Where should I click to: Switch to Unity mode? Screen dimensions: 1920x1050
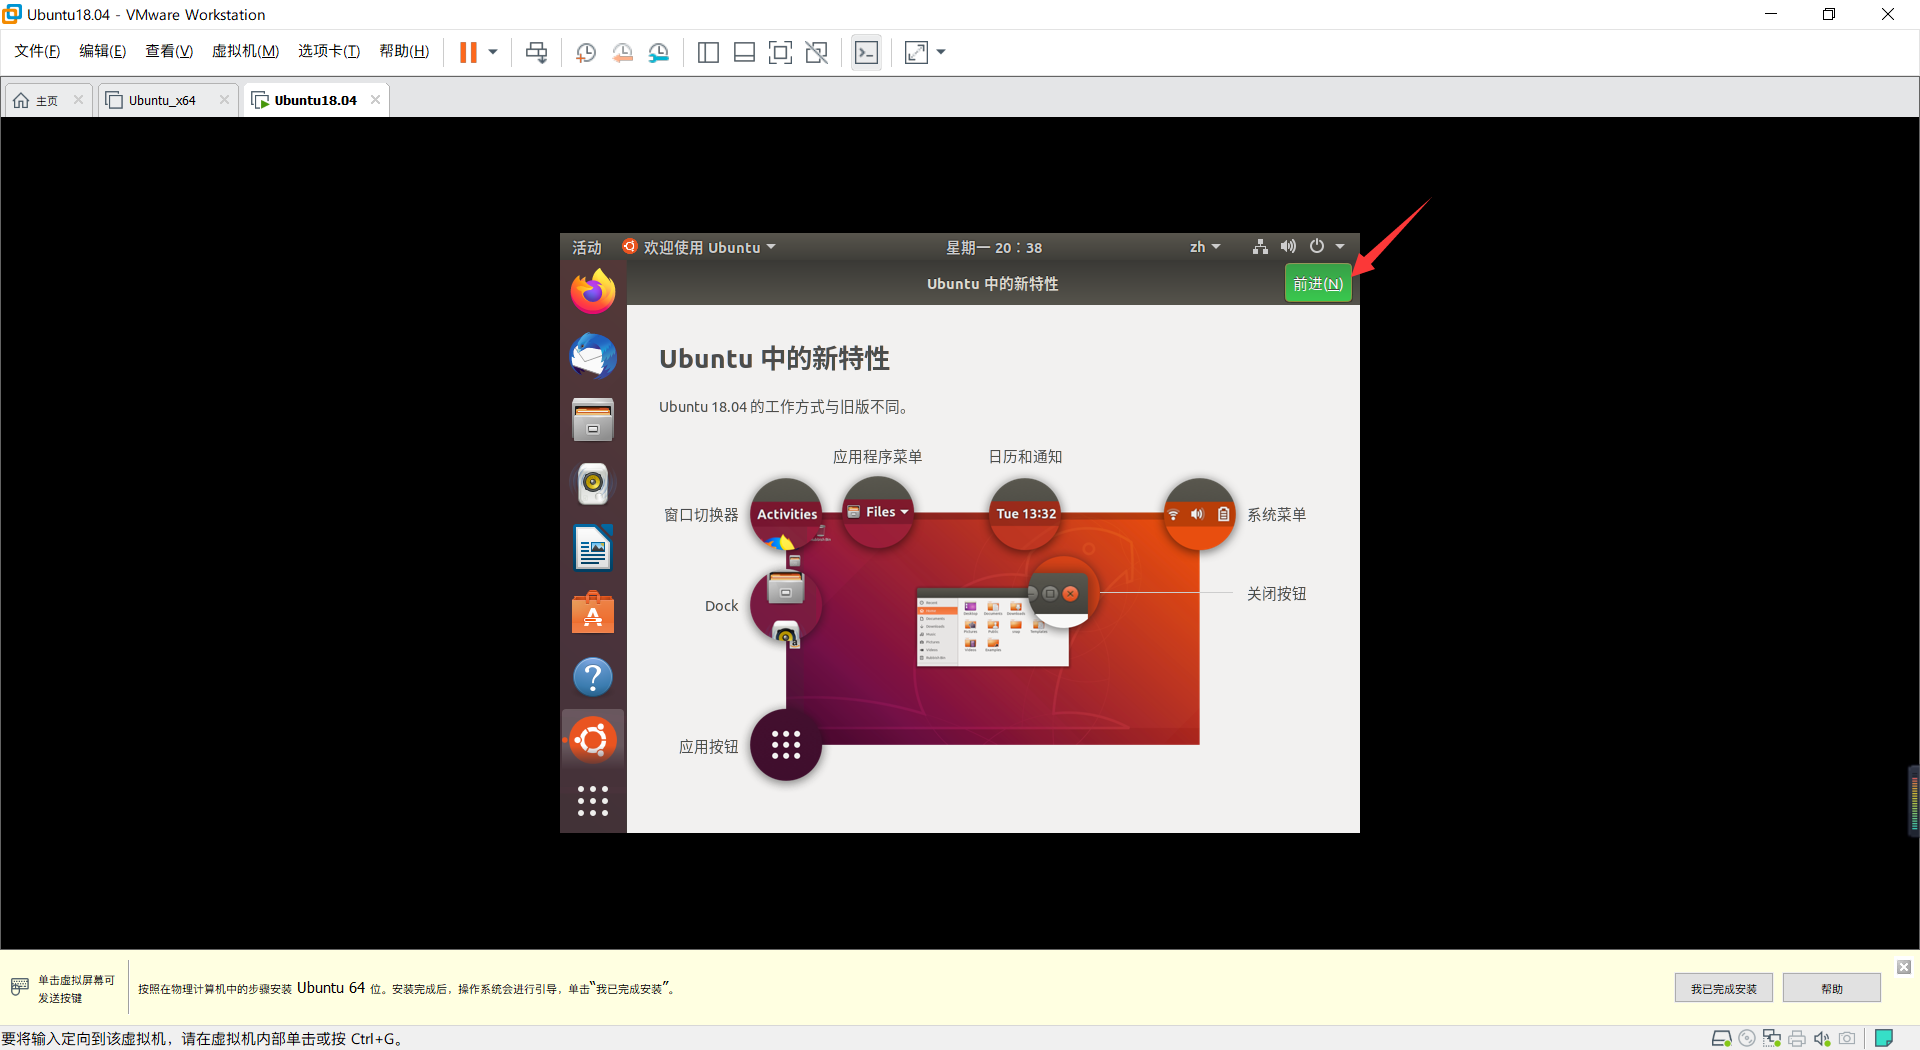817,52
